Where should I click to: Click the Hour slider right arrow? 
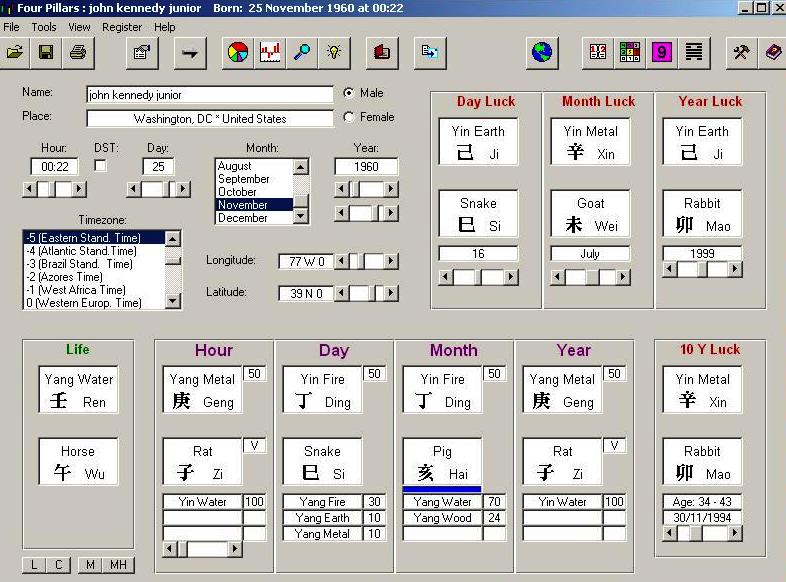79,189
